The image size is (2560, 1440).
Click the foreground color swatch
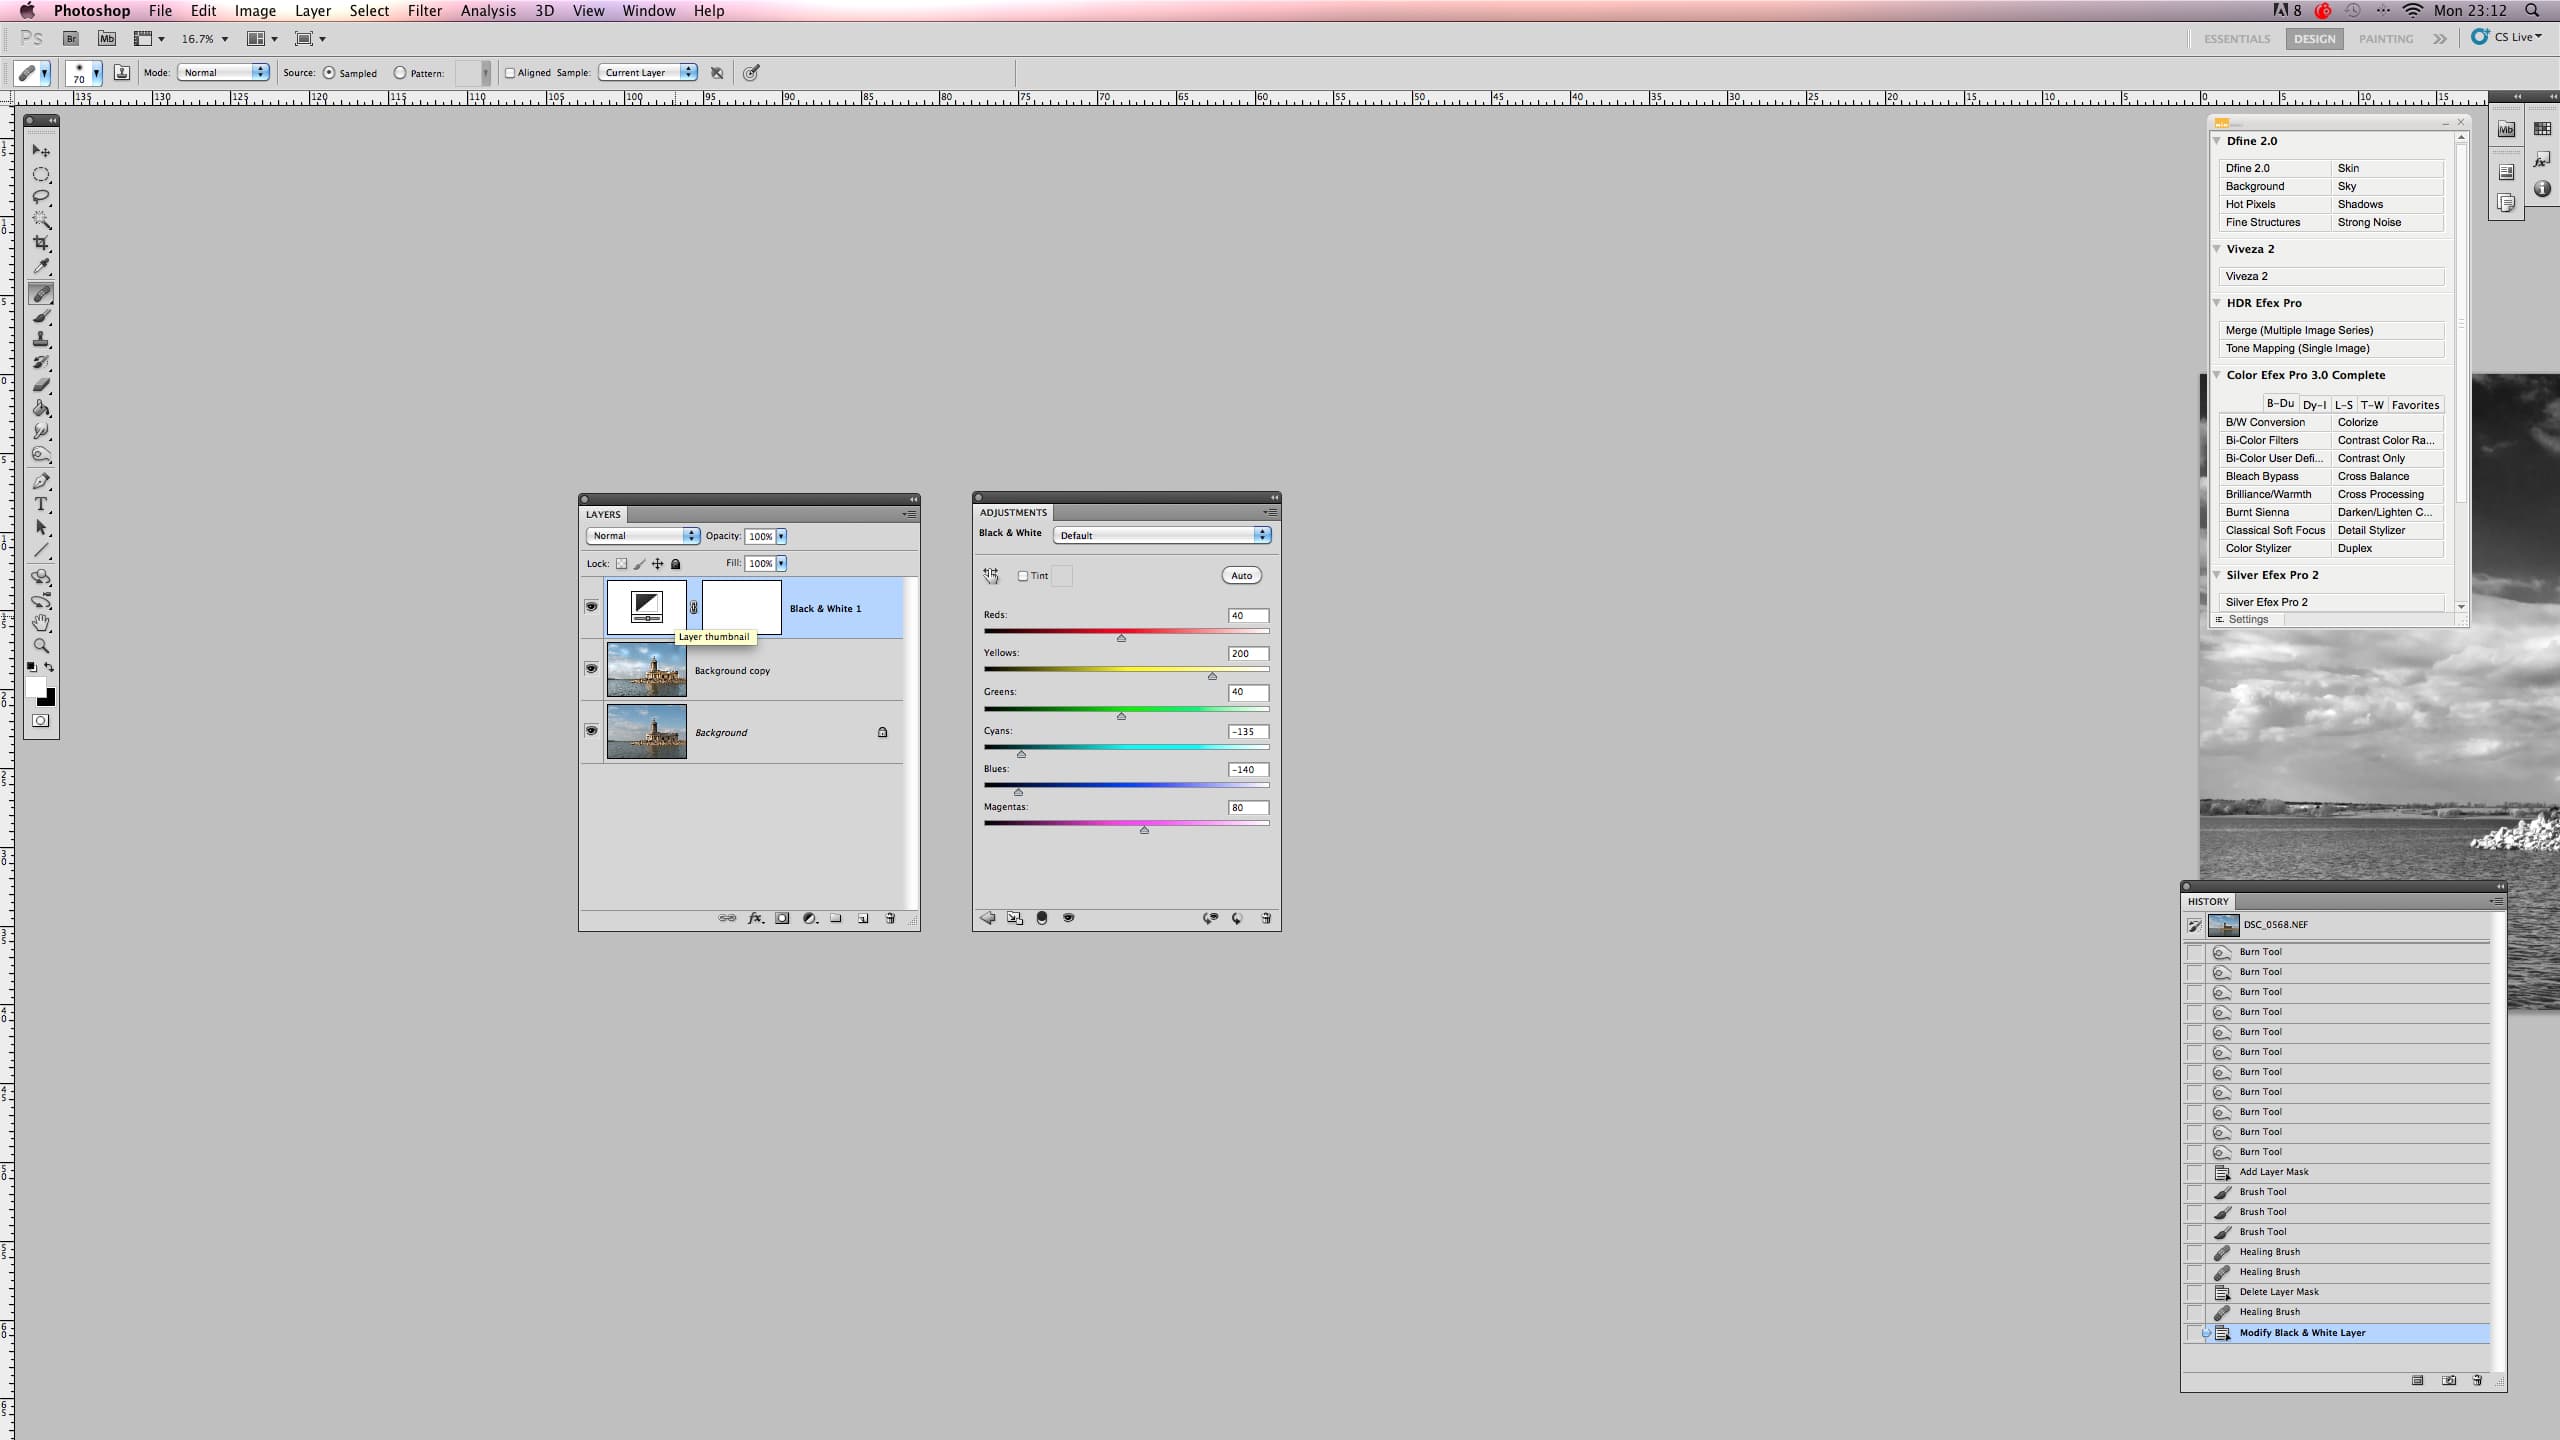coord(35,687)
